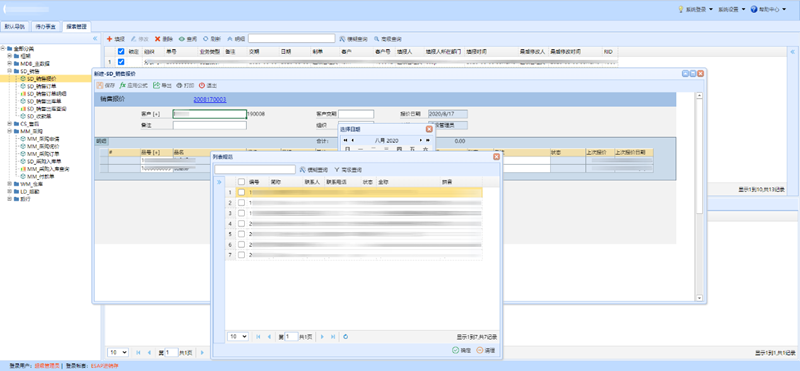800x371 pixels.
Task: Click advanced search magnifier in main toolbar
Action: click(x=377, y=39)
